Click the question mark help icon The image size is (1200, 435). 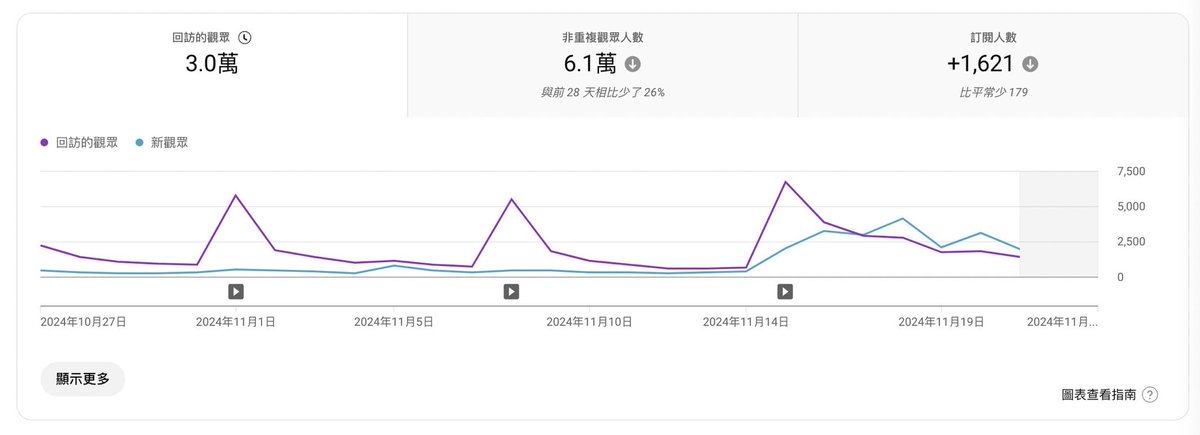[x=1150, y=395]
